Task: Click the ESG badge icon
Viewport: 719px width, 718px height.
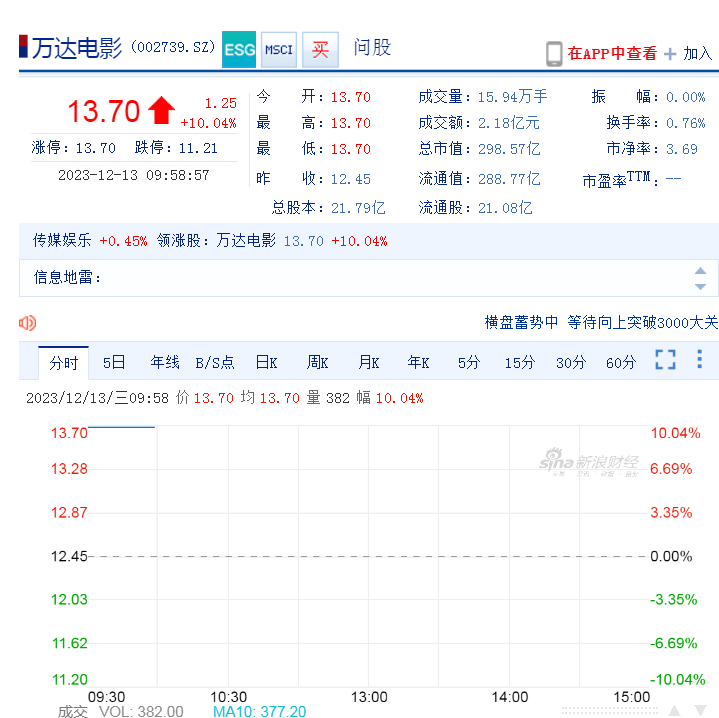Action: (239, 50)
